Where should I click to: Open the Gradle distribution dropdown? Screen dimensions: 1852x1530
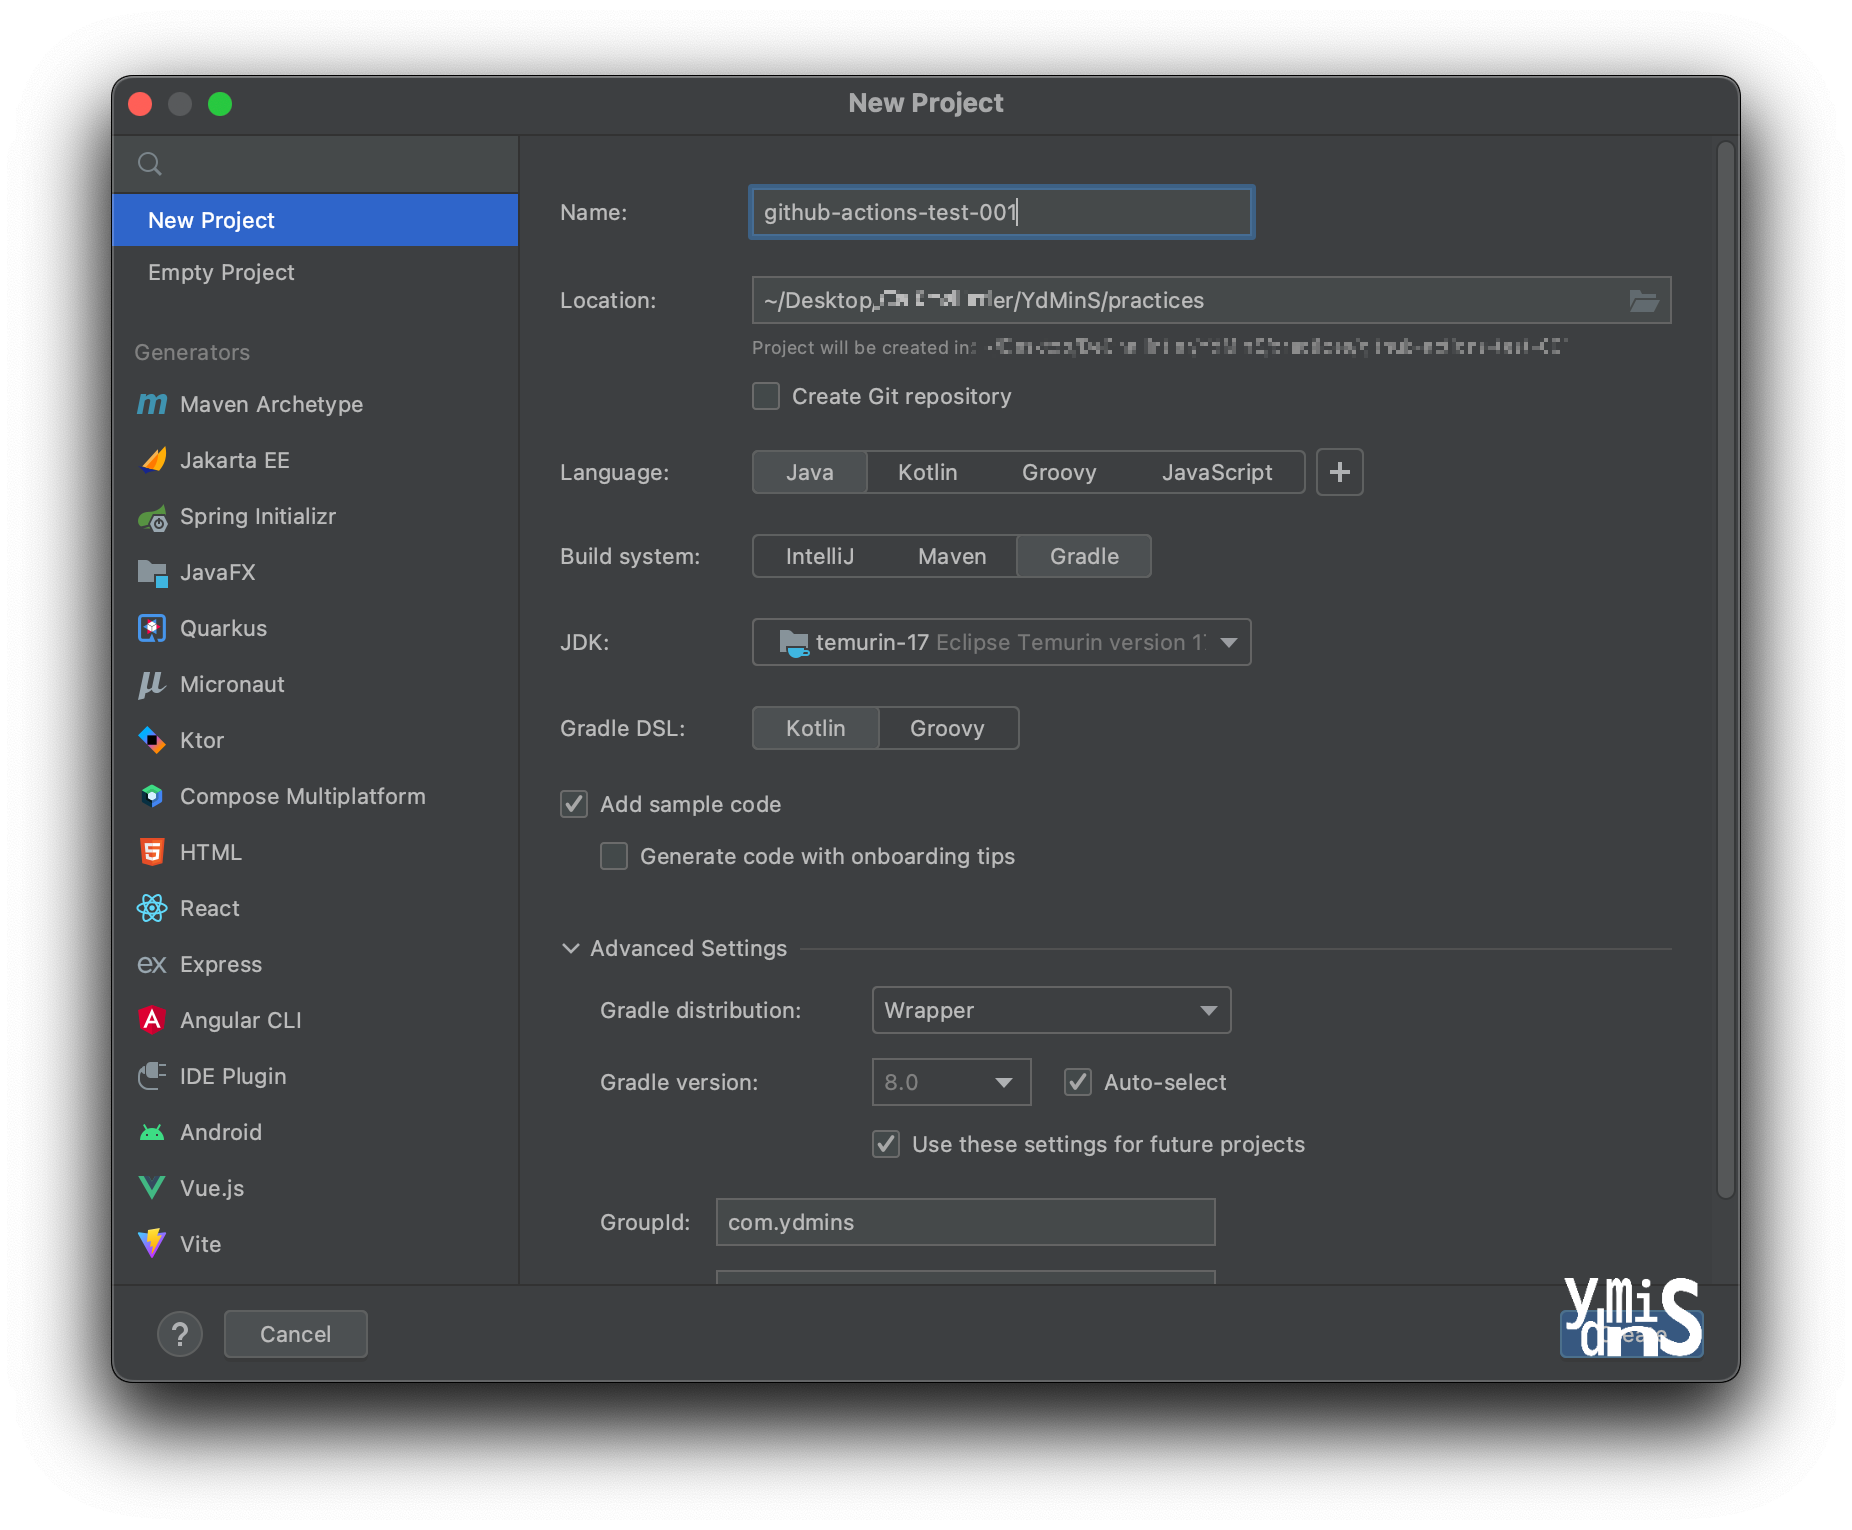point(1050,1010)
